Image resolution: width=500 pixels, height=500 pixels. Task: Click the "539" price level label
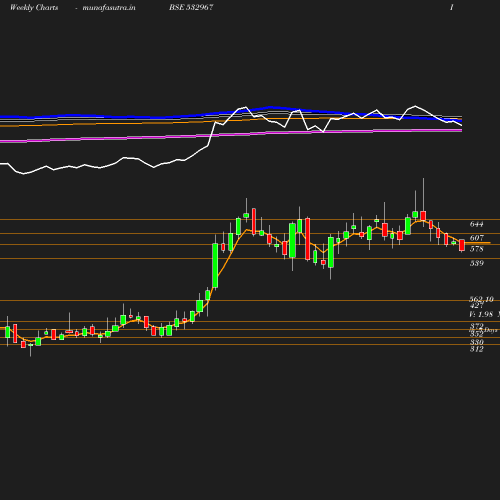click(x=477, y=263)
